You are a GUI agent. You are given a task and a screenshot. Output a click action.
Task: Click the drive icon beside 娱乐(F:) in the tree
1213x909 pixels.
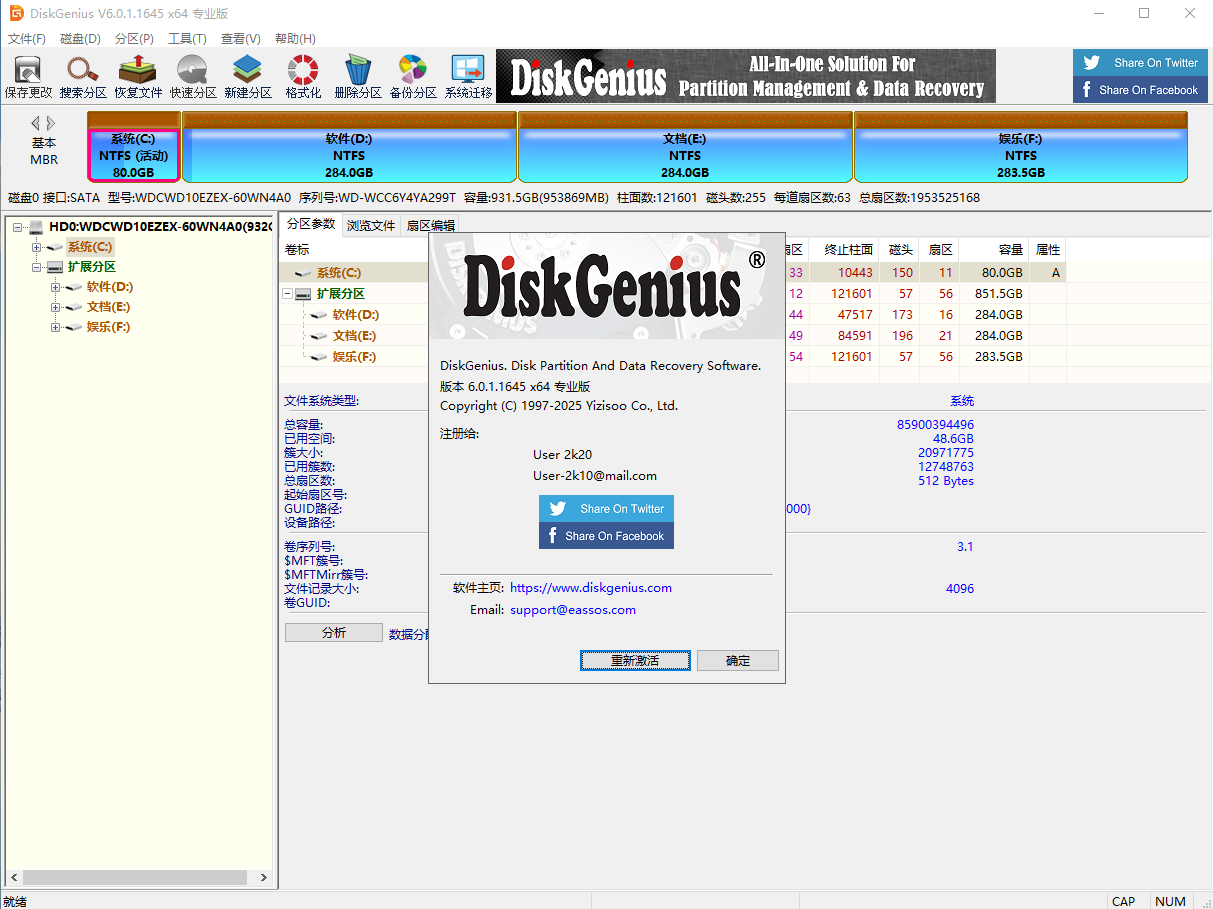[74, 327]
